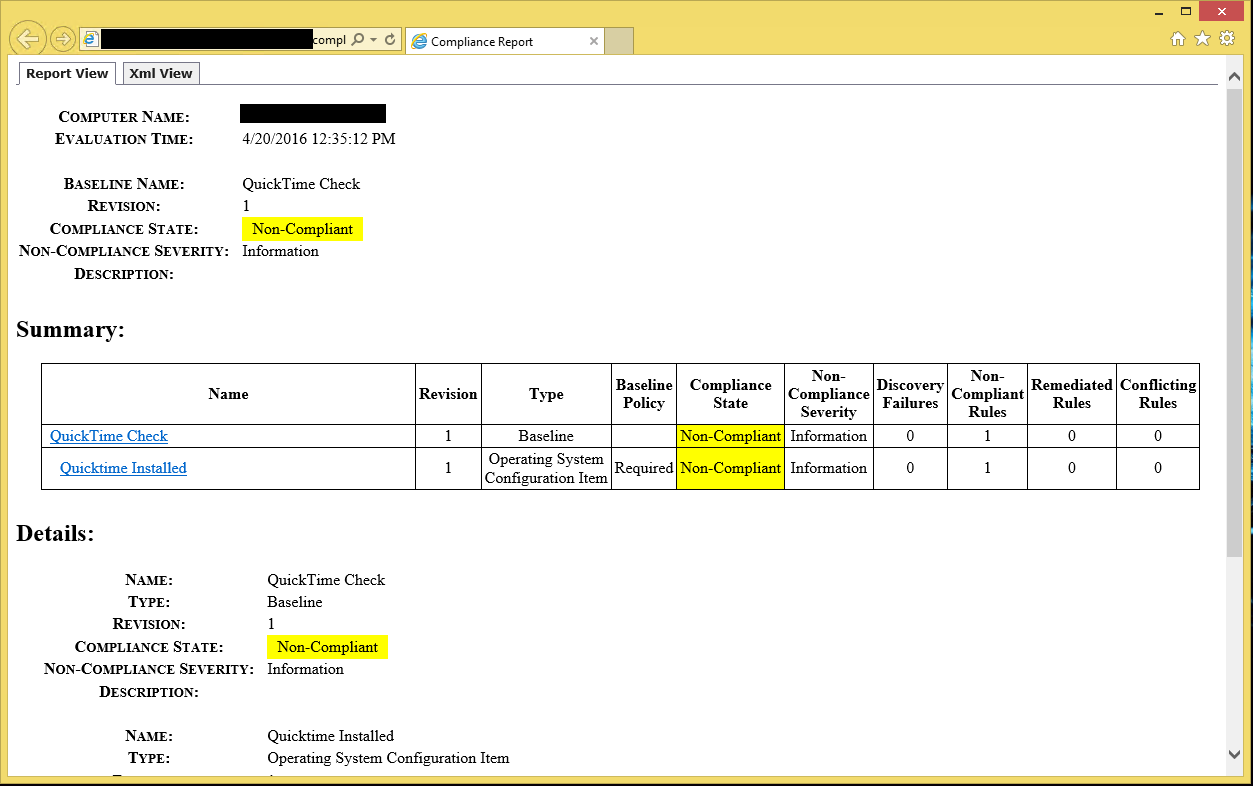Switch to the Xml View tab
The height and width of the screenshot is (786, 1253).
click(x=161, y=73)
